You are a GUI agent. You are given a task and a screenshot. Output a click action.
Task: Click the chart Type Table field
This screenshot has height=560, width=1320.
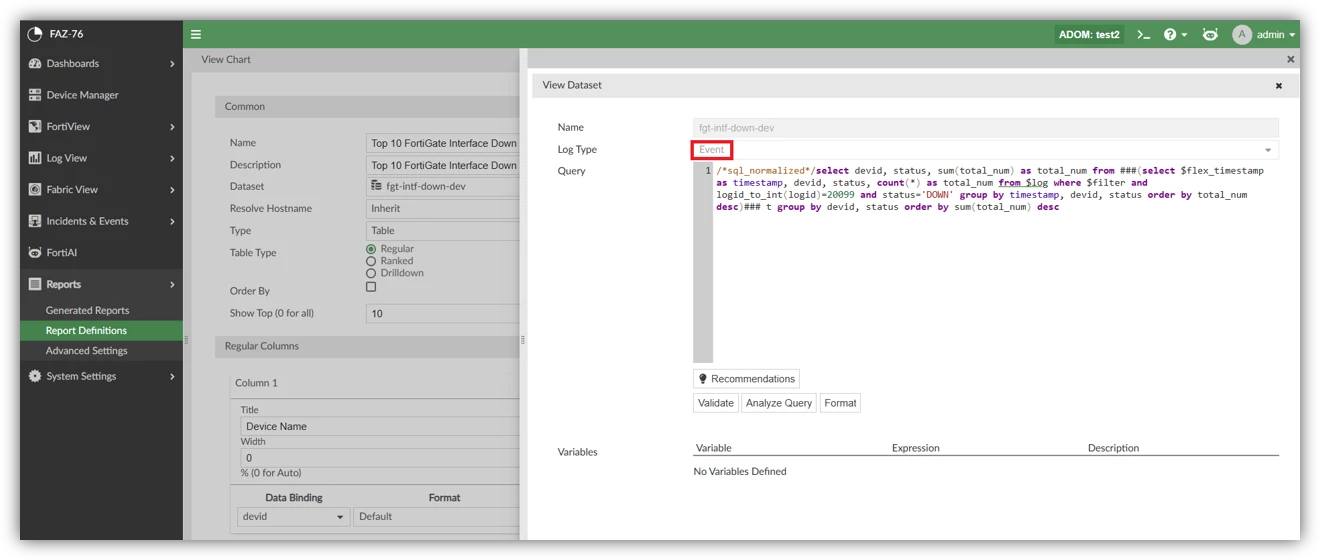444,230
